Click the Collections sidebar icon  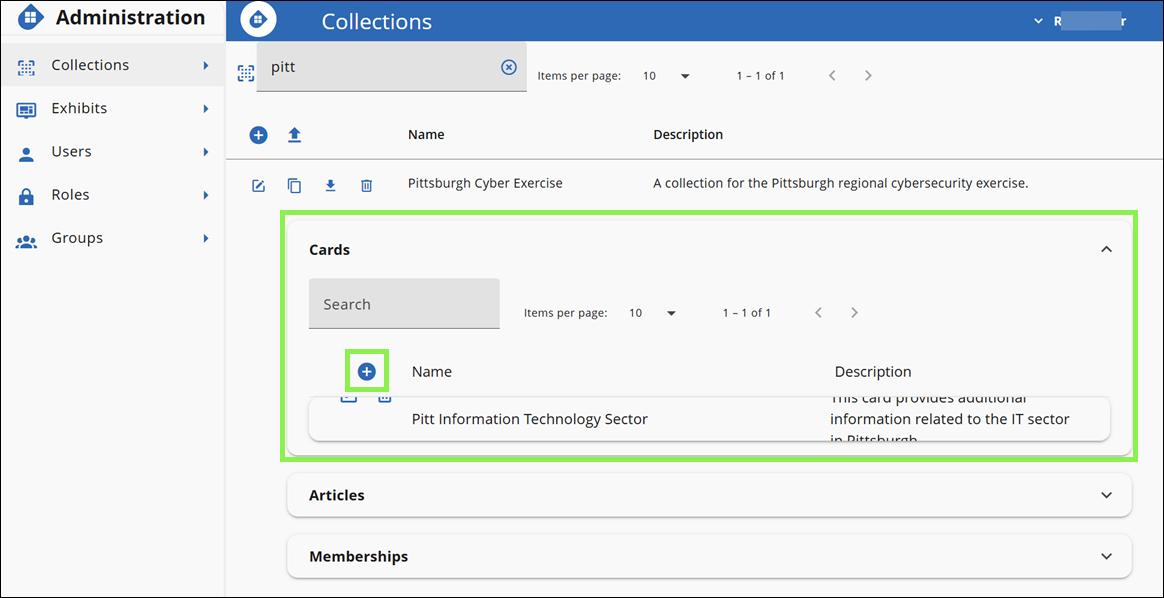click(26, 67)
